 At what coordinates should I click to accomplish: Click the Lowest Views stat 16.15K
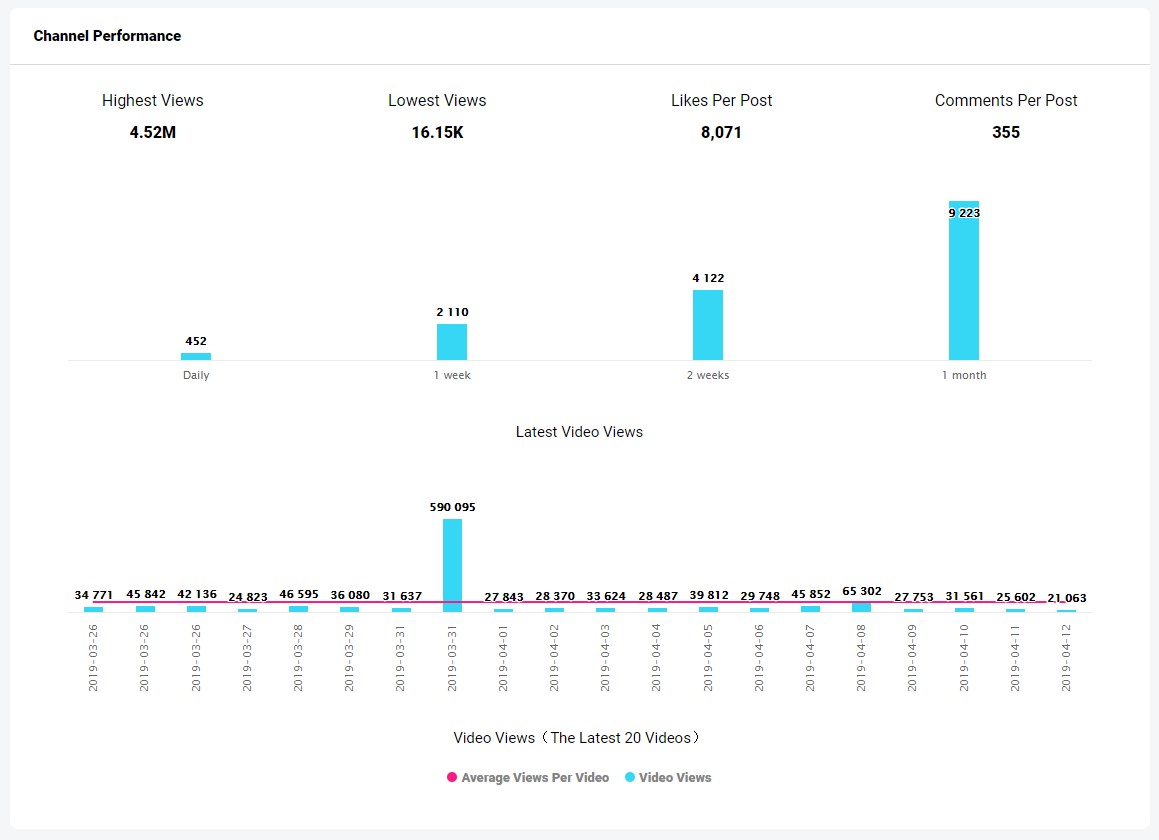click(437, 132)
